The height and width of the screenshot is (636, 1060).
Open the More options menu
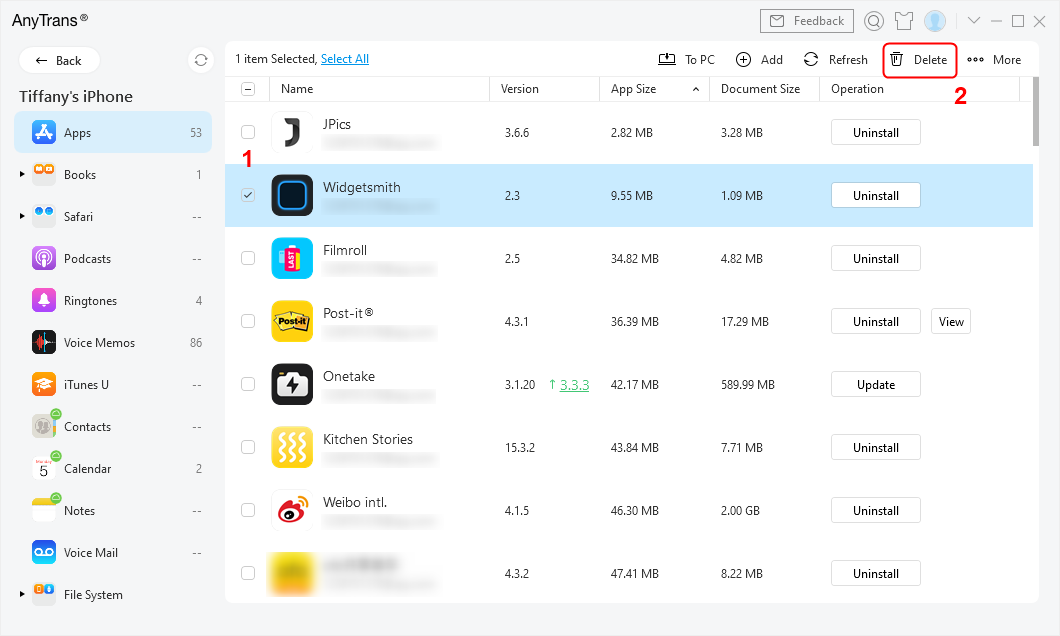click(994, 60)
